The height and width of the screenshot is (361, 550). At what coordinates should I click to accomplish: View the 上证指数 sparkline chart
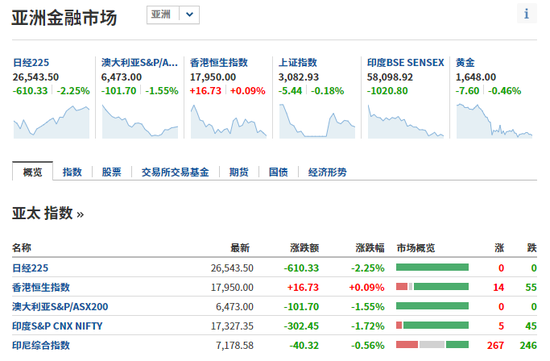pyautogui.click(x=317, y=121)
